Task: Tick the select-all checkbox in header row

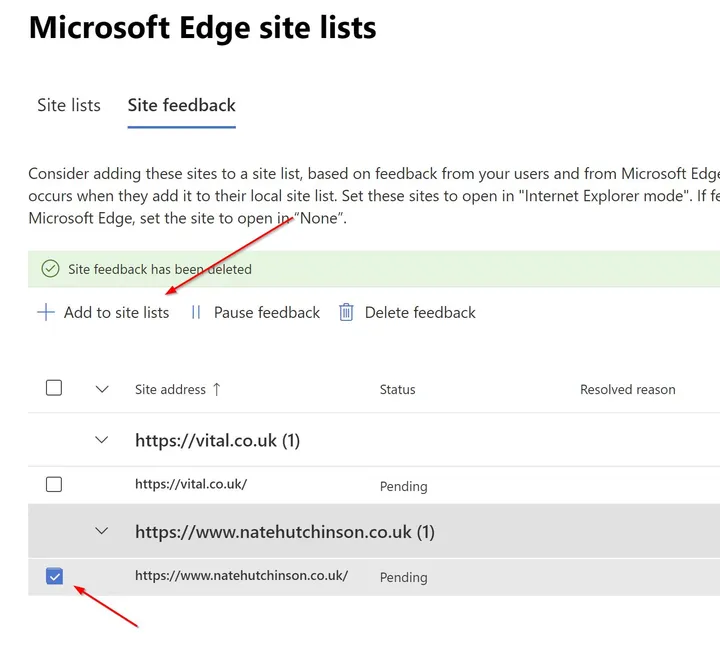Action: [54, 388]
